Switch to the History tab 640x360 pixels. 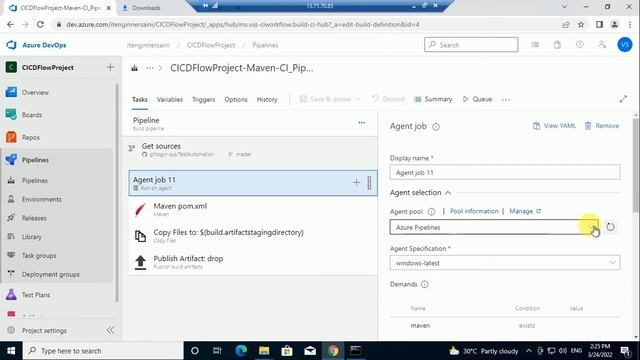click(x=267, y=99)
